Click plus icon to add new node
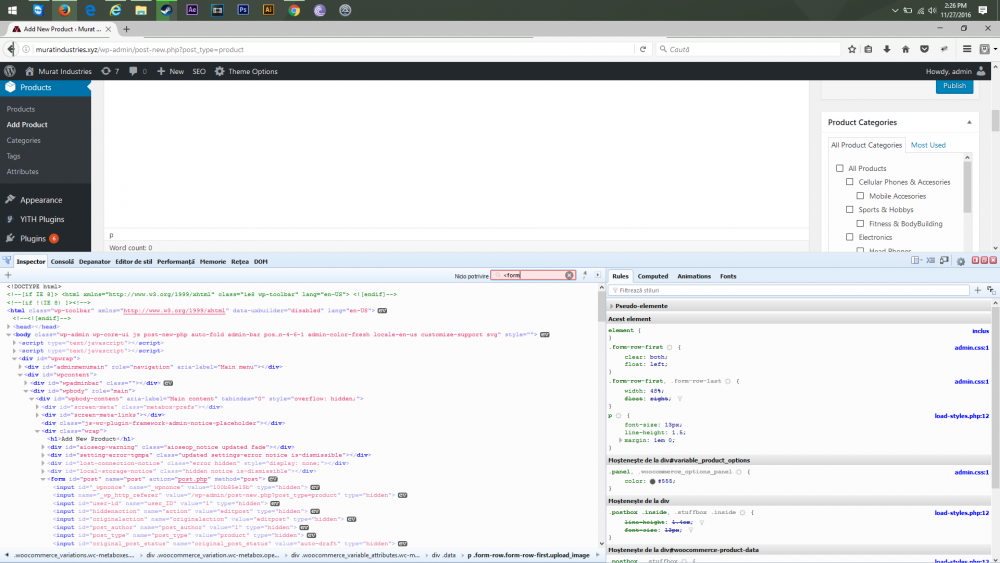Screen dimensions: 1000x563 tap(8, 275)
